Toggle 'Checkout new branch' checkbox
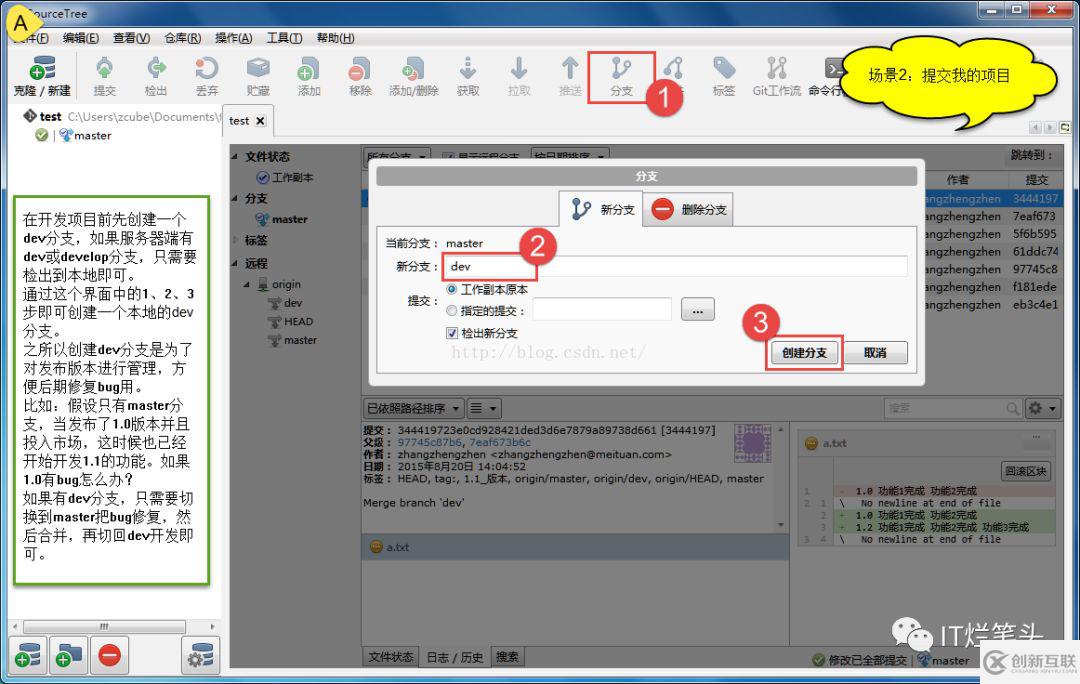This screenshot has height=684, width=1080. [x=452, y=333]
